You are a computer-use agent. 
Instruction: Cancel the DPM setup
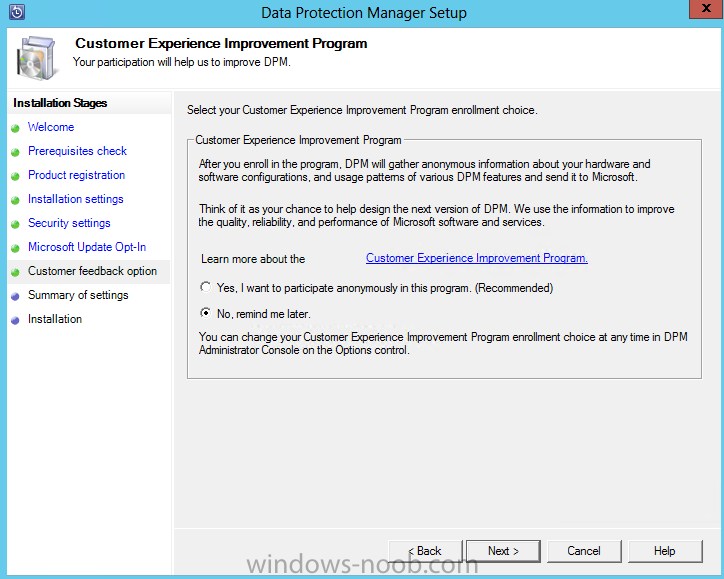coord(584,551)
